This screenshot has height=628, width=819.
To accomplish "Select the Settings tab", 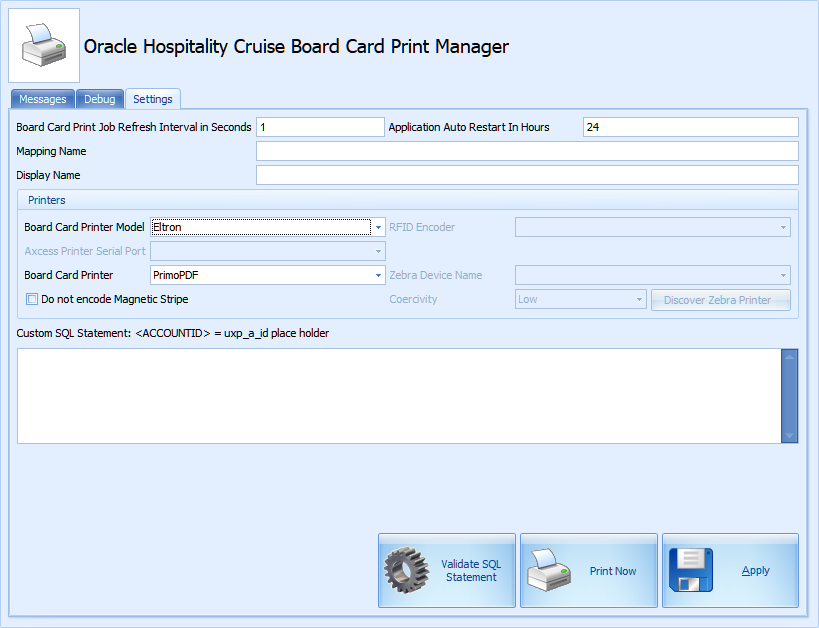I will (x=152, y=98).
